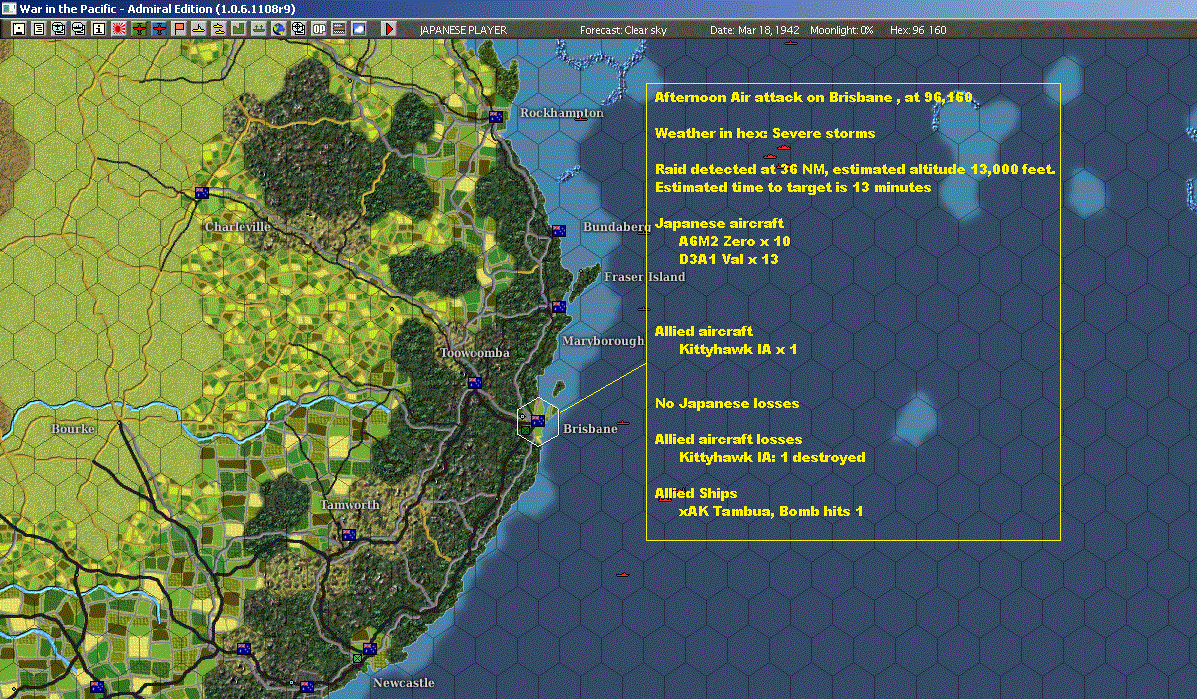
Task: Click 'Kittyhawk IA: 1 destroyed' report line
Action: pyautogui.click(x=772, y=457)
